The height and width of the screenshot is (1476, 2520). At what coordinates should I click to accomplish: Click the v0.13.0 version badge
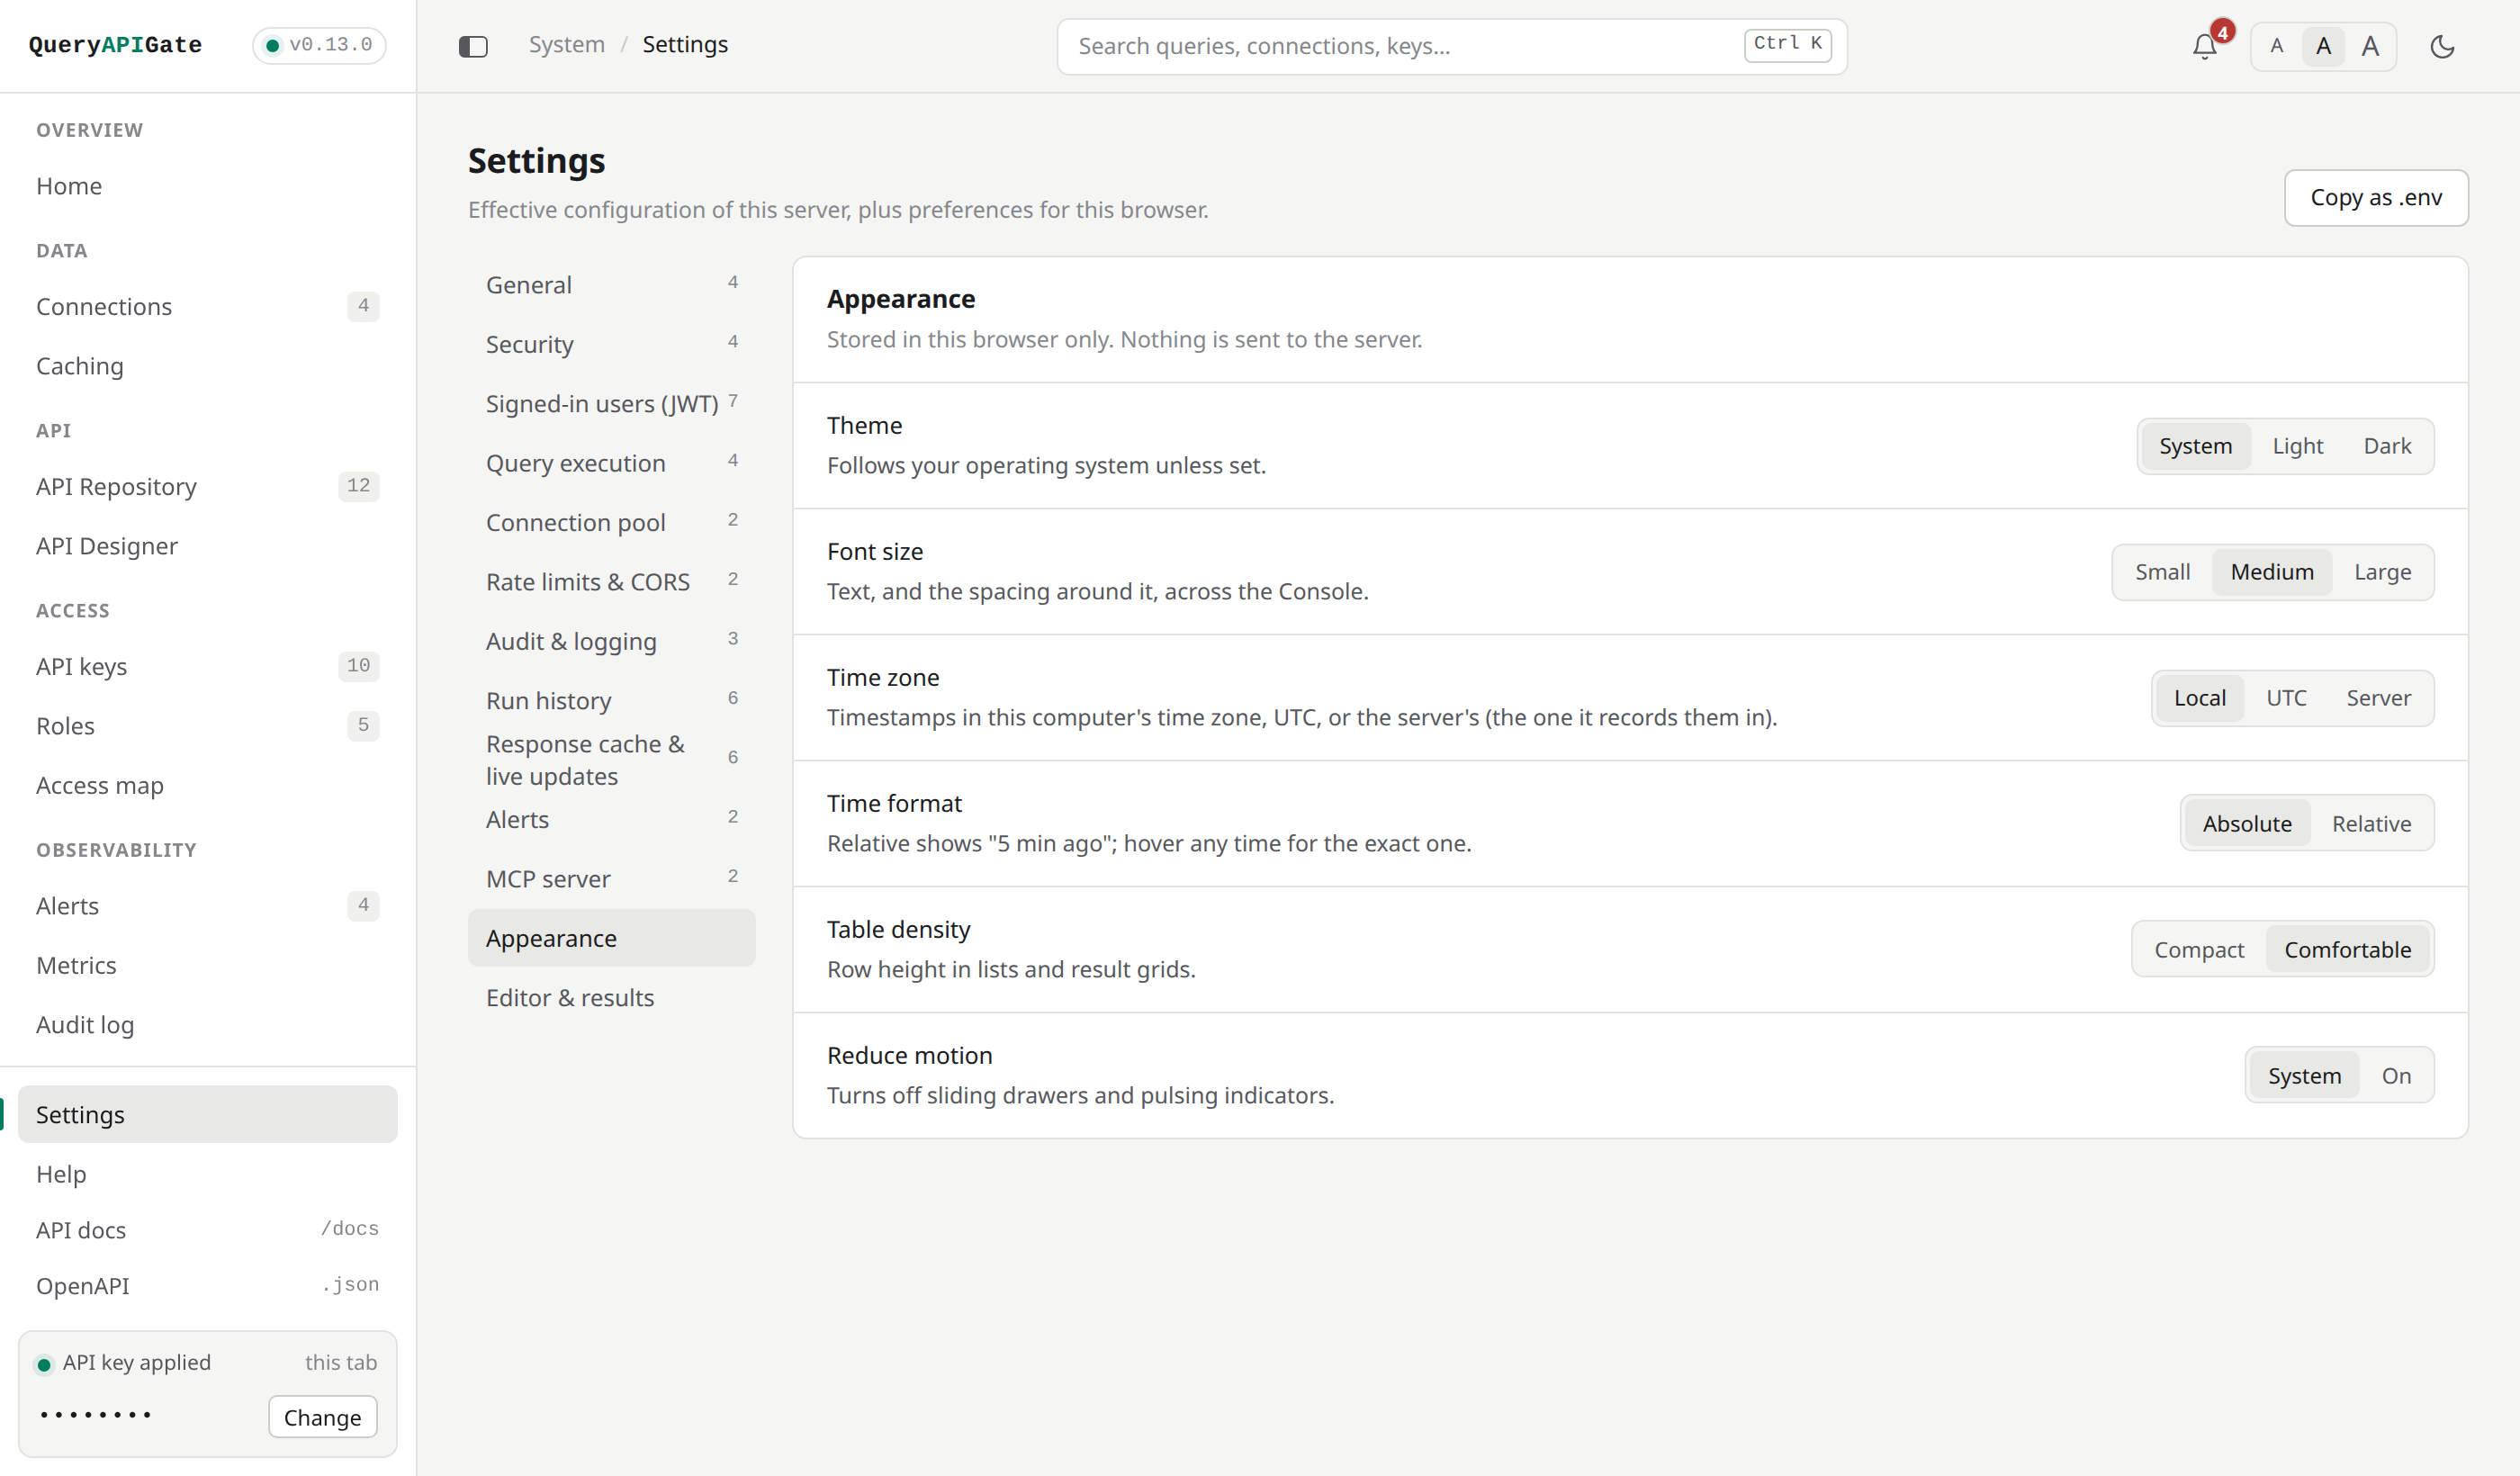(x=319, y=45)
